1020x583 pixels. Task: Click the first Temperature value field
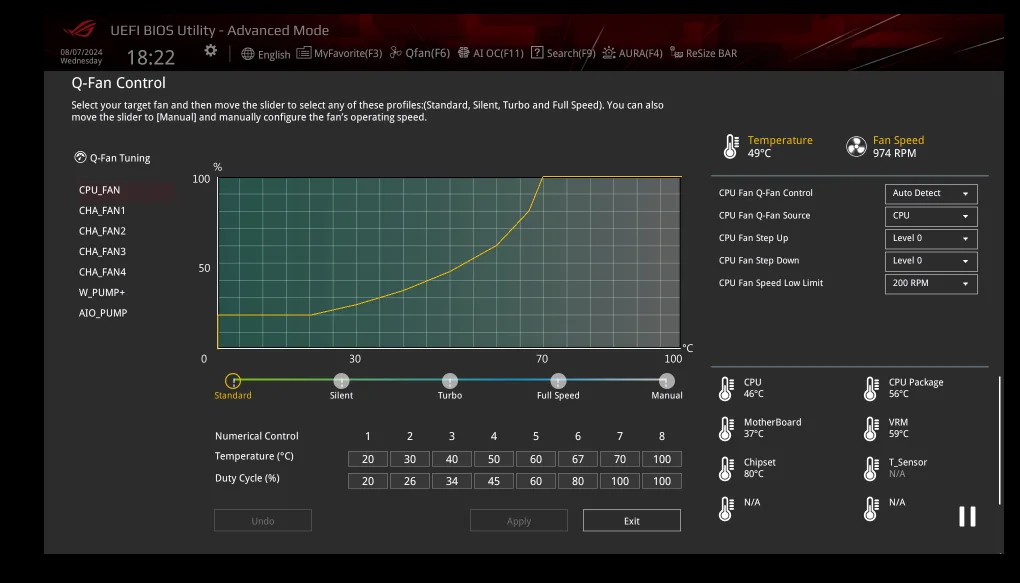pyautogui.click(x=368, y=459)
